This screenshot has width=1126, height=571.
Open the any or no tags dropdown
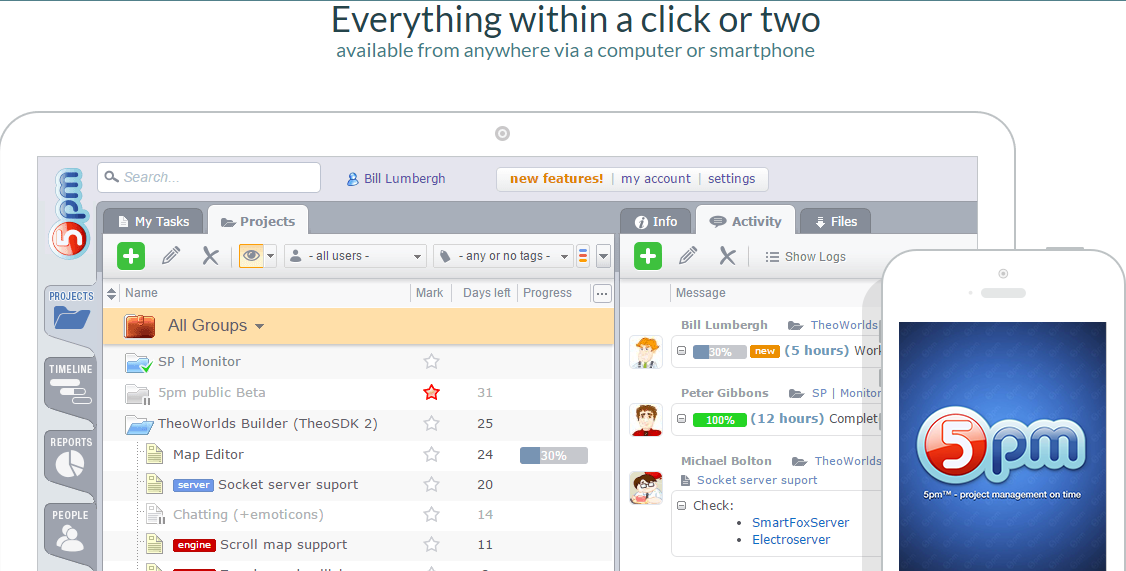pos(503,256)
